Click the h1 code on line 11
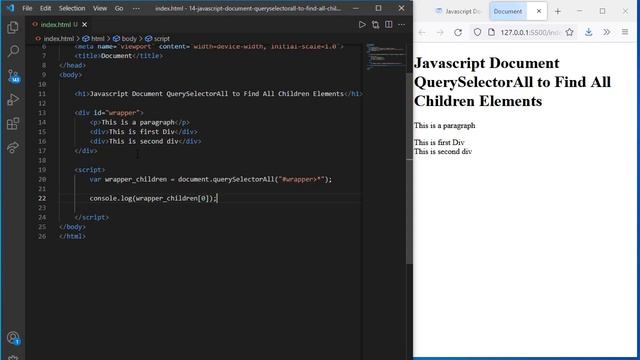This screenshot has width=640, height=360. (218, 93)
